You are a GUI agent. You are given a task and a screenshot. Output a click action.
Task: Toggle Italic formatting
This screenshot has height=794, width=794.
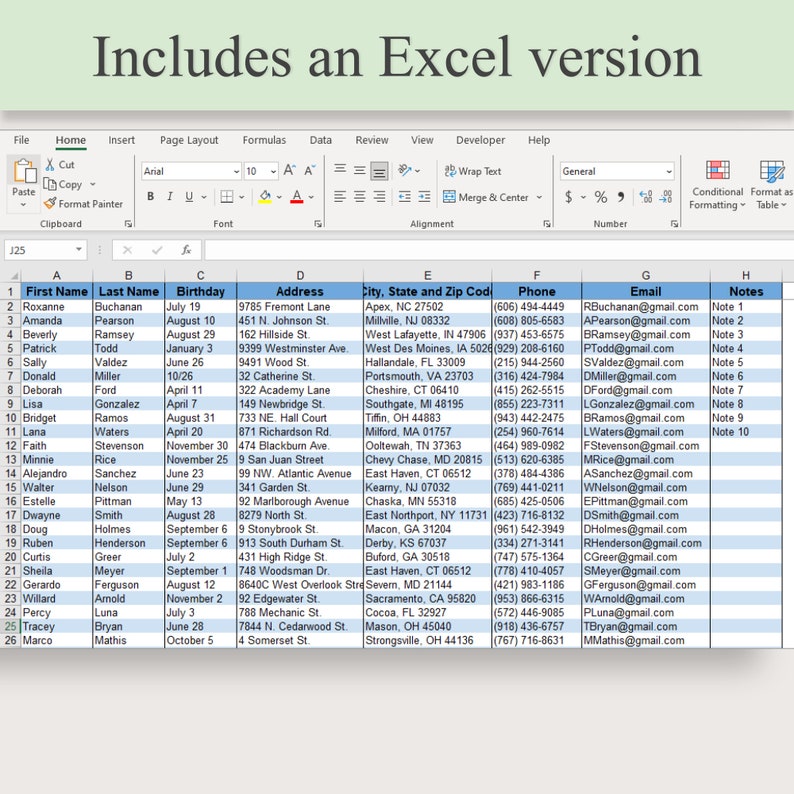pos(170,196)
